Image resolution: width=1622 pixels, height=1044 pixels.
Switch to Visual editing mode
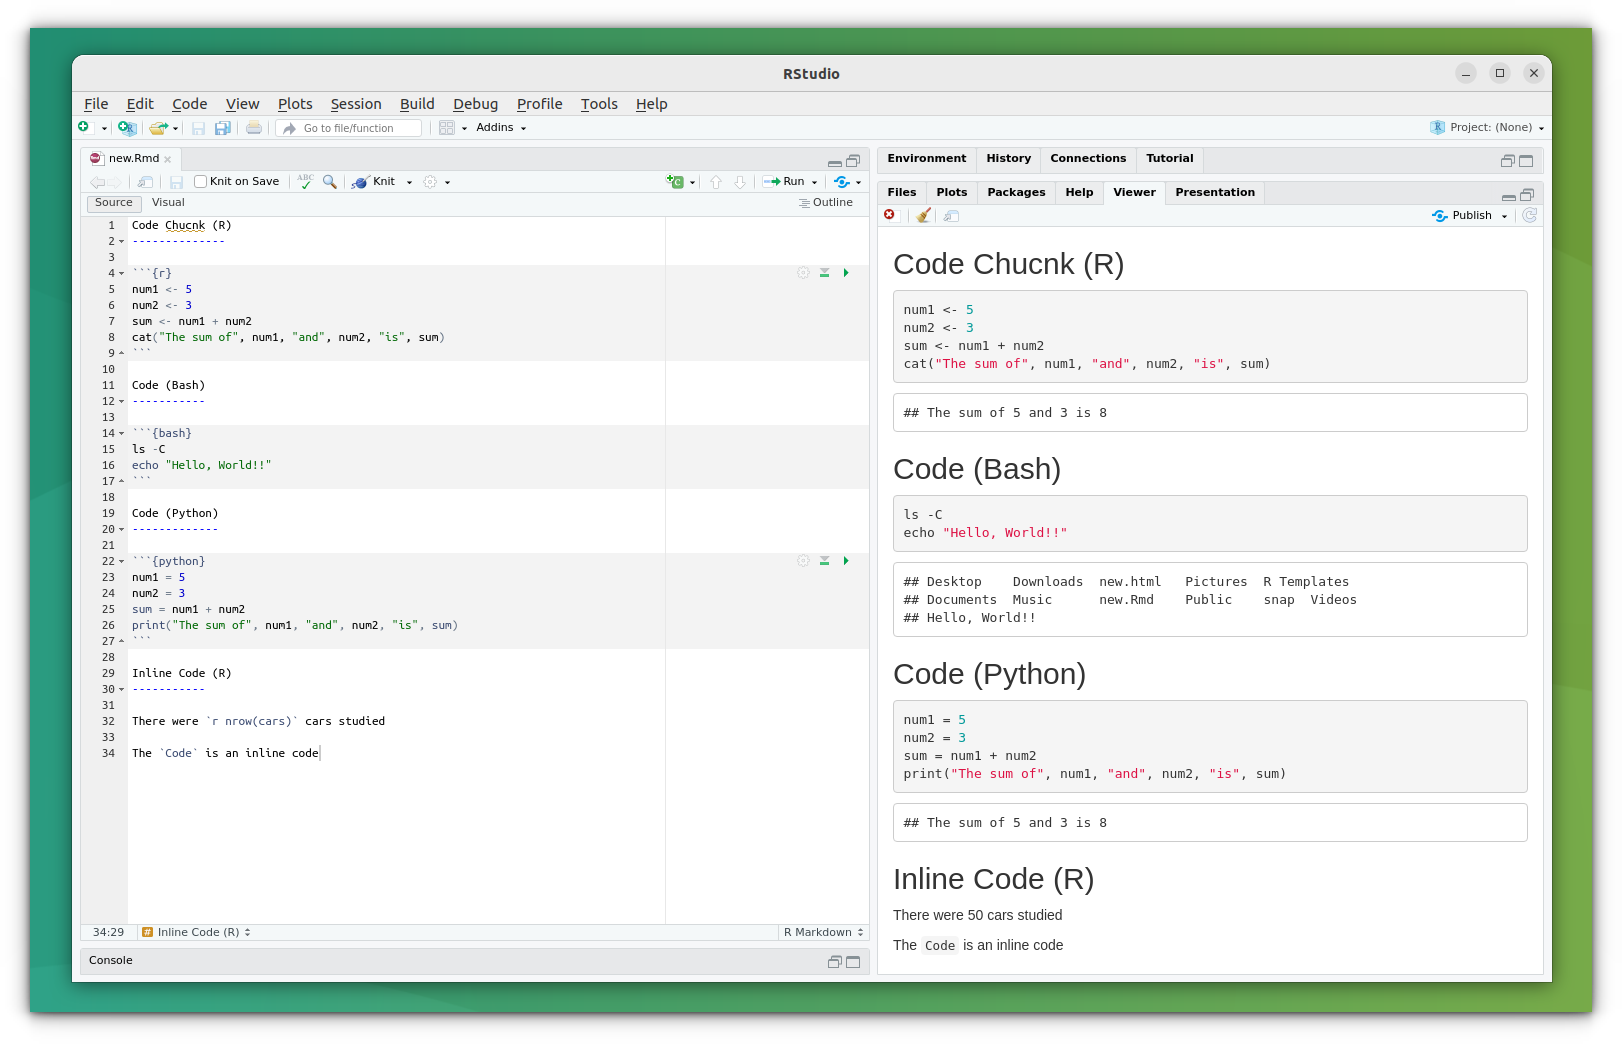167,202
